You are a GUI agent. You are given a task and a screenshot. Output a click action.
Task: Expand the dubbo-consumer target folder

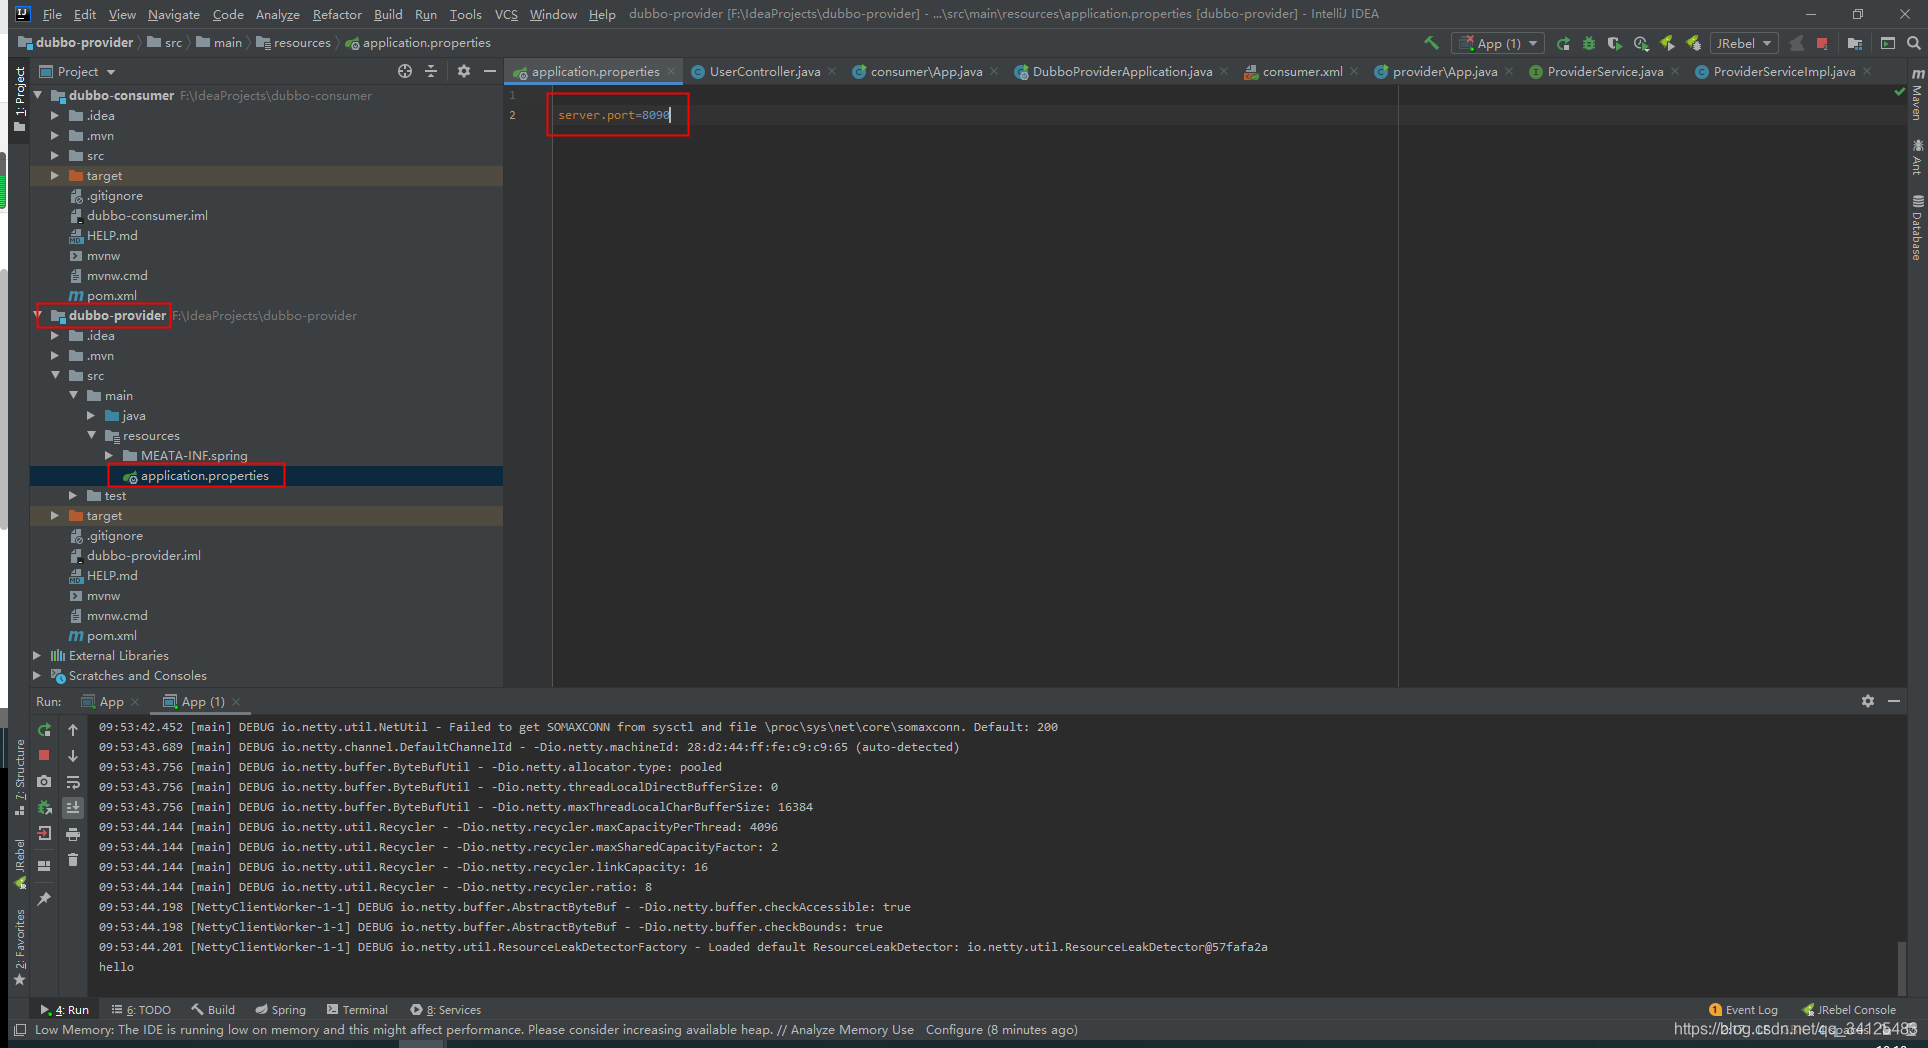pos(55,175)
